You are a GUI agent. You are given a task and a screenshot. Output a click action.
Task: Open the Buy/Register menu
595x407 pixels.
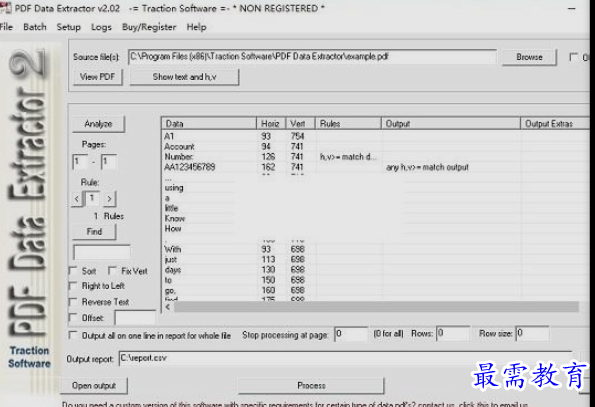149,27
